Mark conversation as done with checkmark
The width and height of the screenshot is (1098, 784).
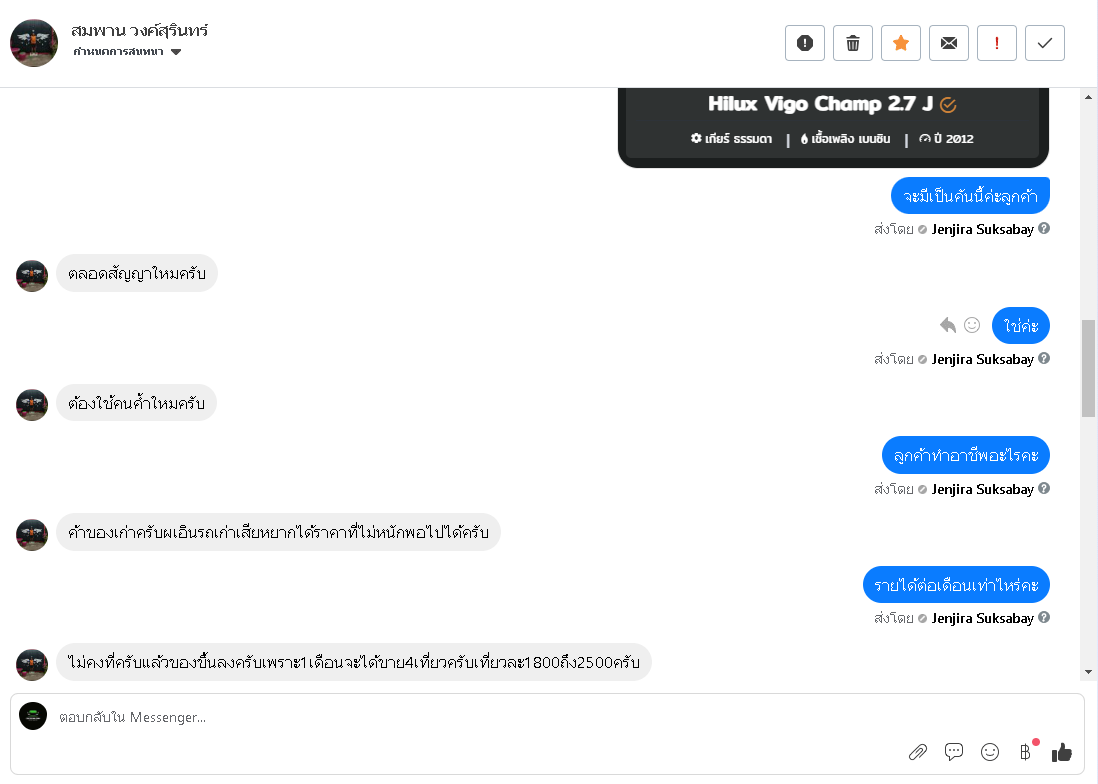click(x=1045, y=43)
